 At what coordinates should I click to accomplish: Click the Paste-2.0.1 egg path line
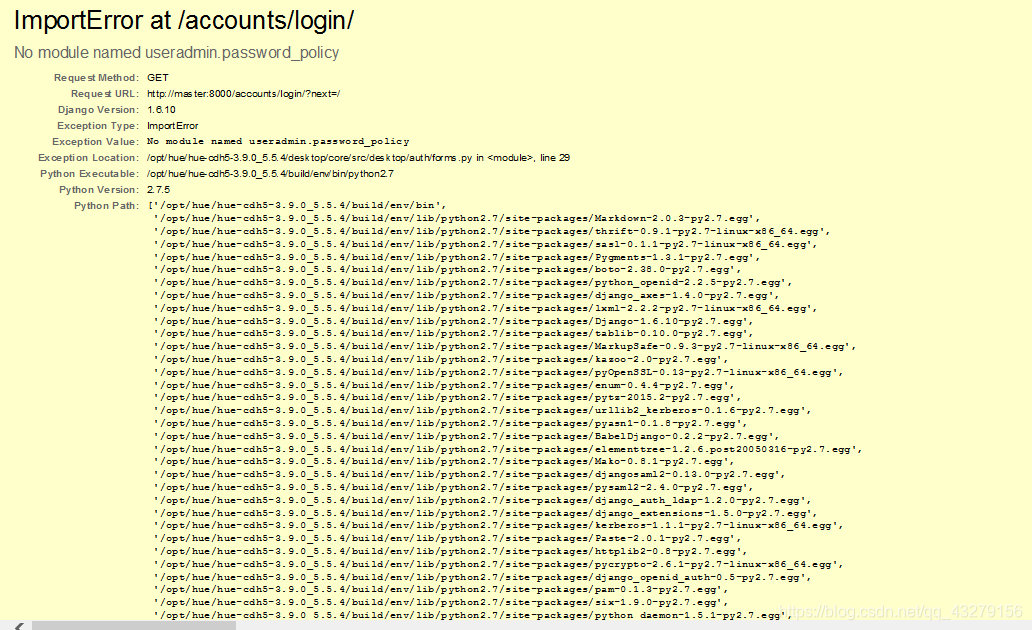tap(448, 538)
